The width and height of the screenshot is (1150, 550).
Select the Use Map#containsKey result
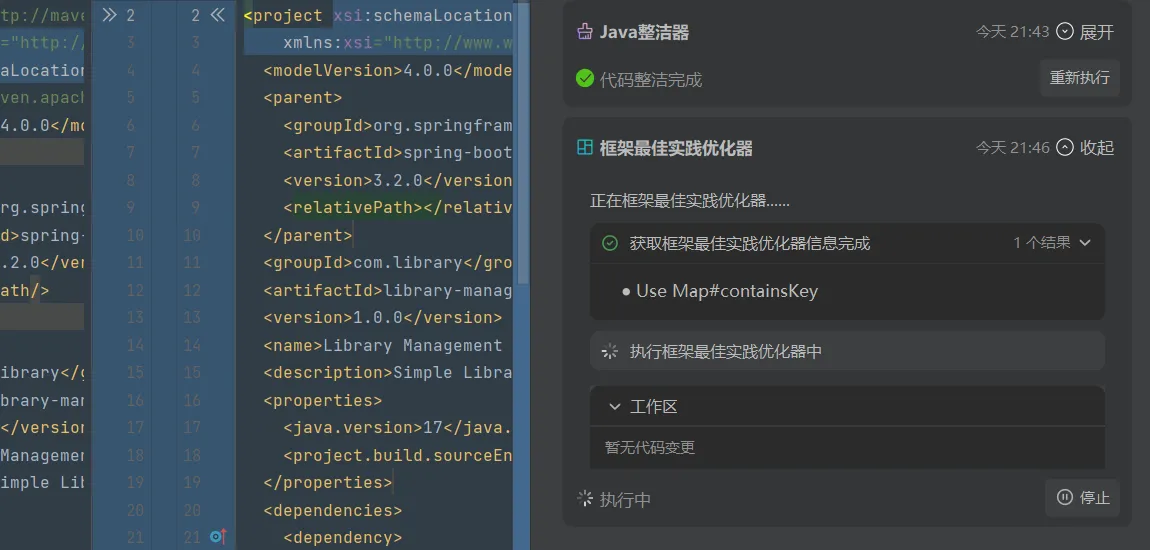tap(727, 291)
